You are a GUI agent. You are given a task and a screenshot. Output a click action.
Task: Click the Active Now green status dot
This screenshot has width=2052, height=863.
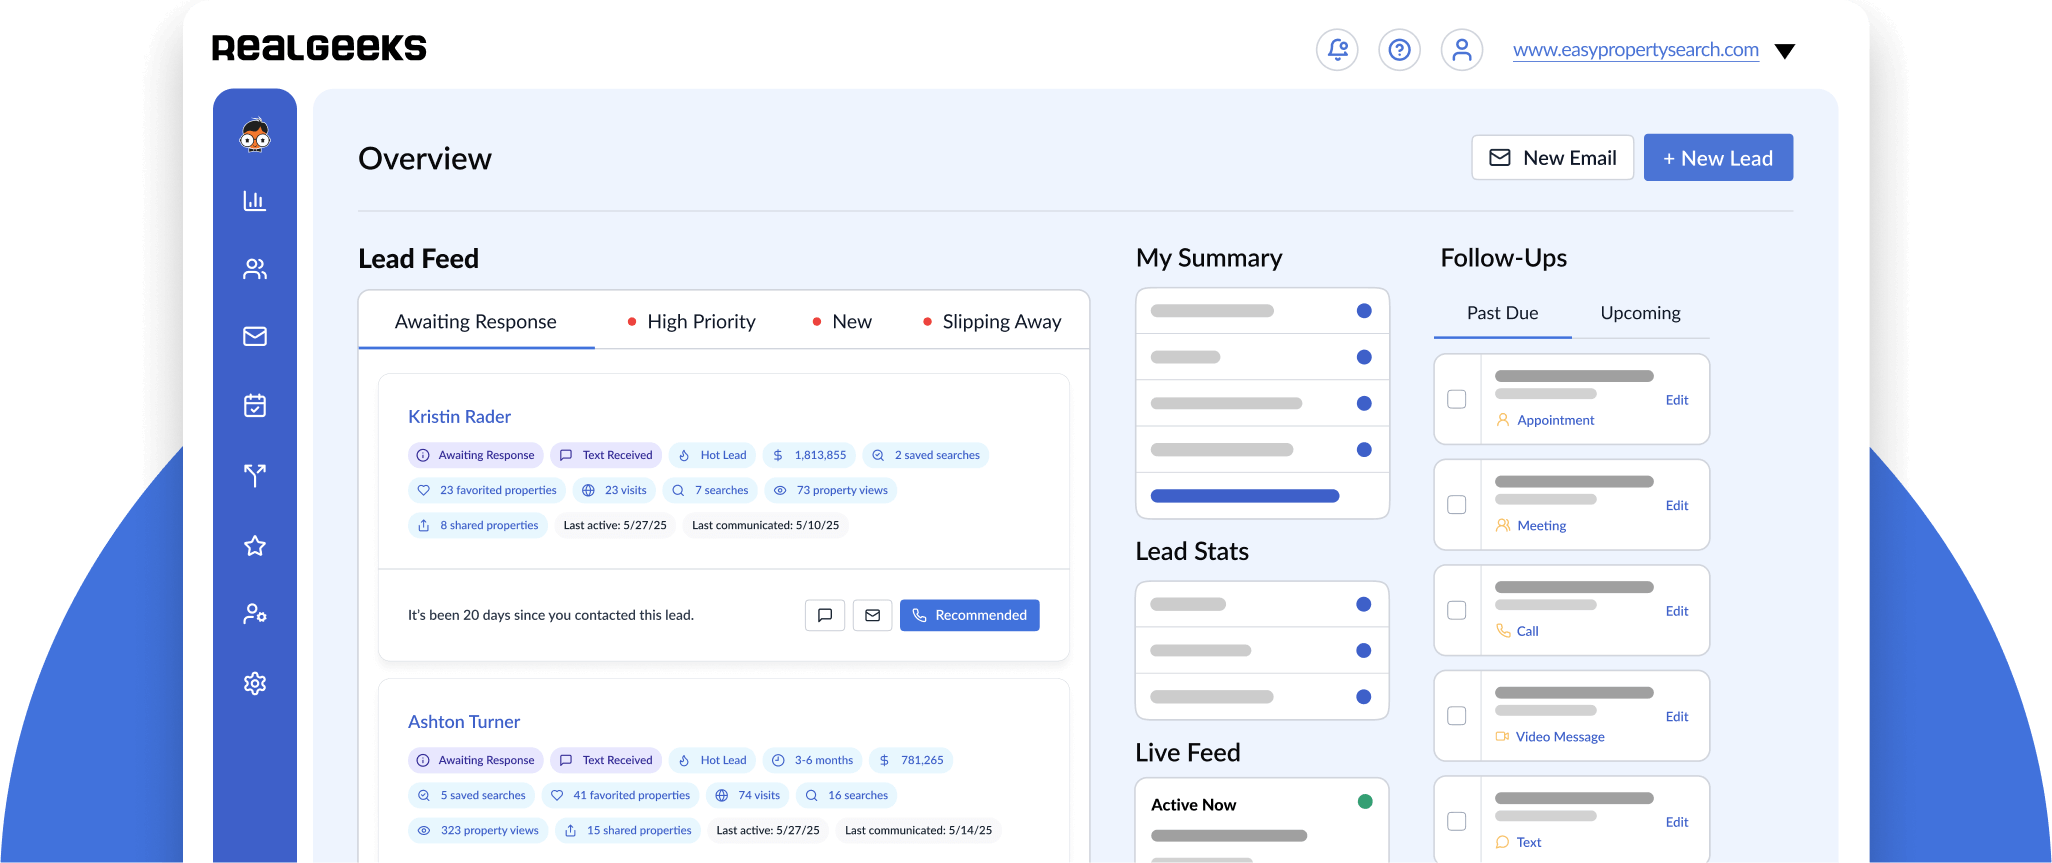click(1365, 802)
